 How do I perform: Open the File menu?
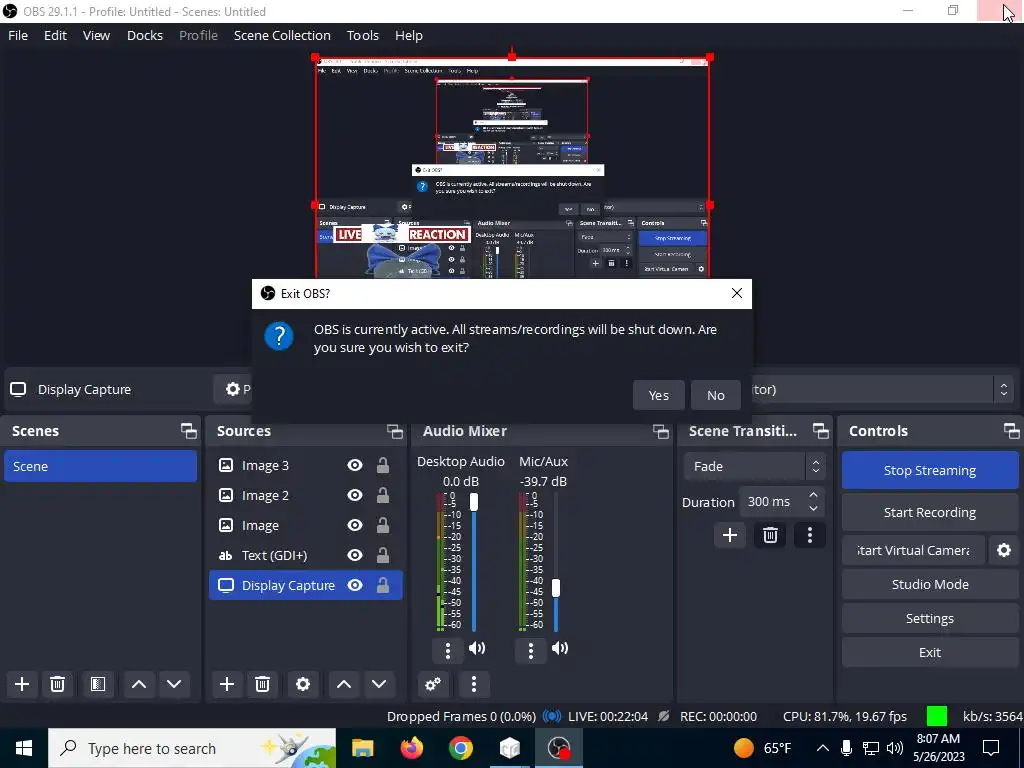pos(18,35)
